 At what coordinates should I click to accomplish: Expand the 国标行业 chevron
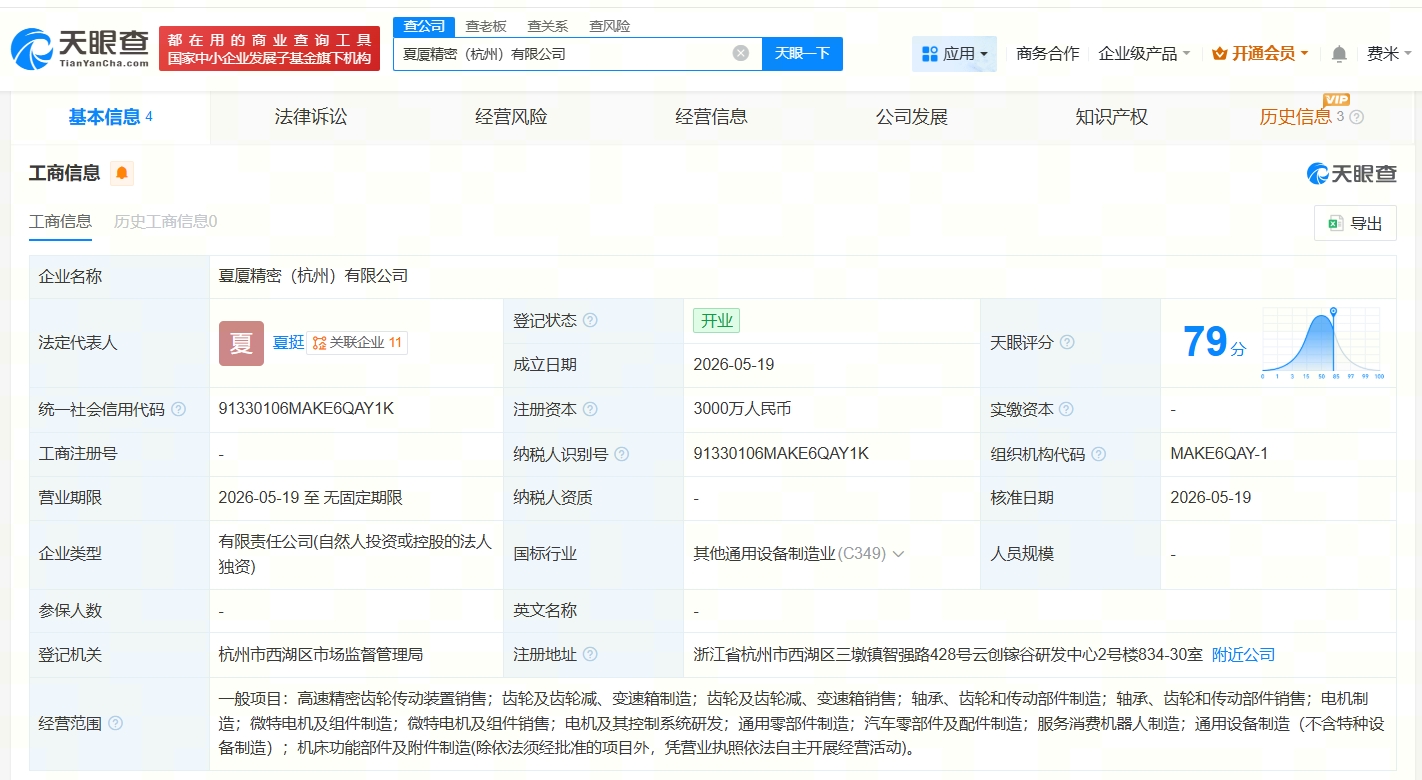[x=898, y=554]
